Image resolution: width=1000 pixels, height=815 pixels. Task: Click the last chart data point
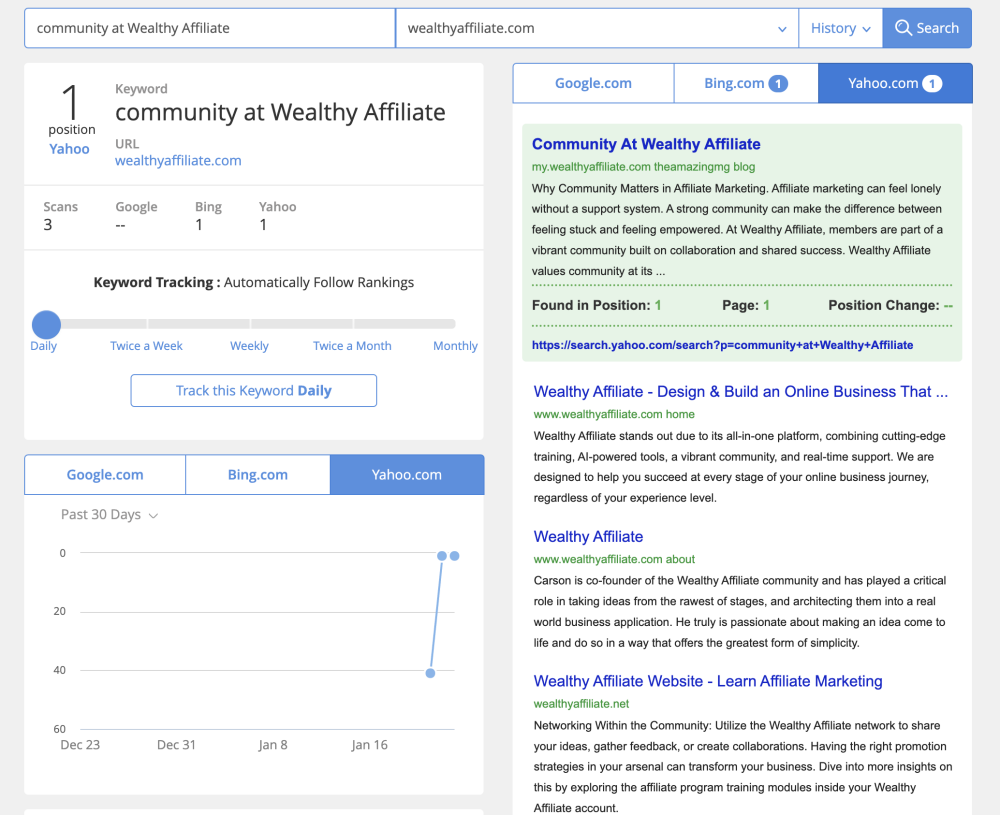[454, 556]
